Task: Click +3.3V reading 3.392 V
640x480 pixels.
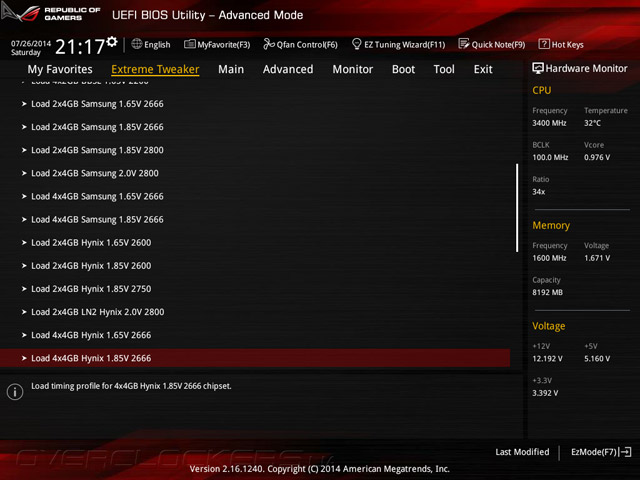Action: (545, 393)
